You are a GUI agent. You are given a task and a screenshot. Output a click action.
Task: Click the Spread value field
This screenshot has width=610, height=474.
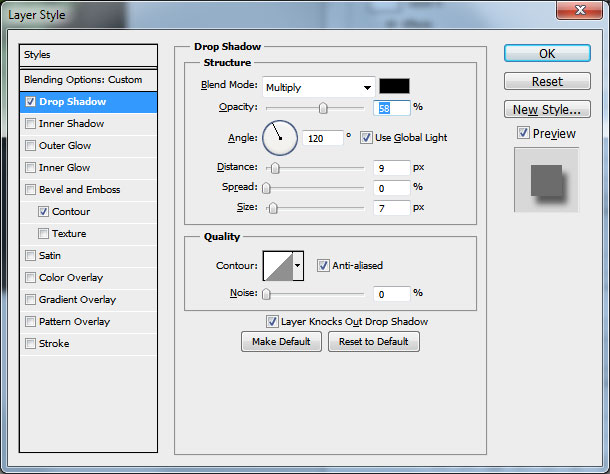point(391,188)
